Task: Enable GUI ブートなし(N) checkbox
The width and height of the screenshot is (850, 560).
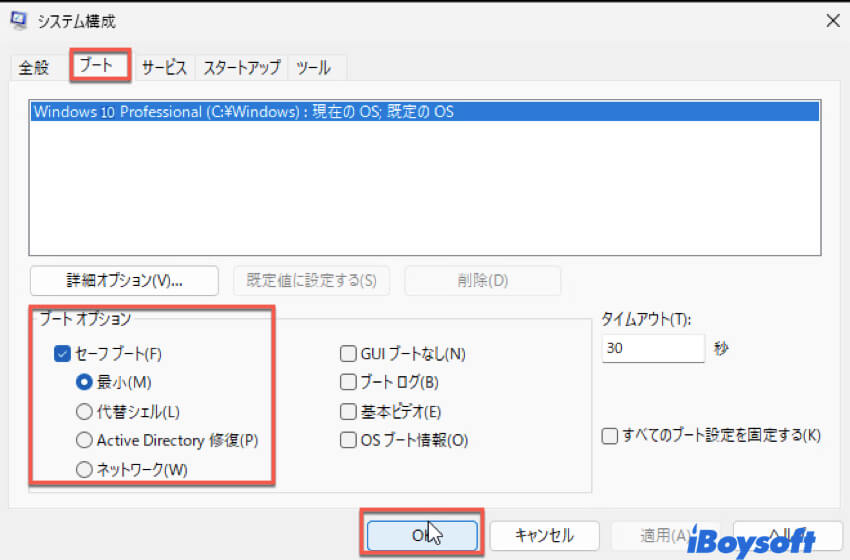Action: (x=348, y=354)
